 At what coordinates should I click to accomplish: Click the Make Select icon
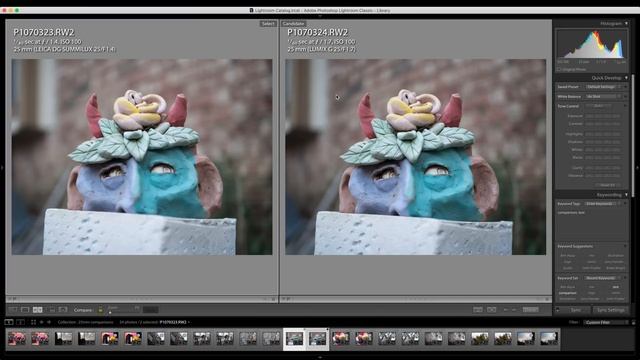coord(492,310)
